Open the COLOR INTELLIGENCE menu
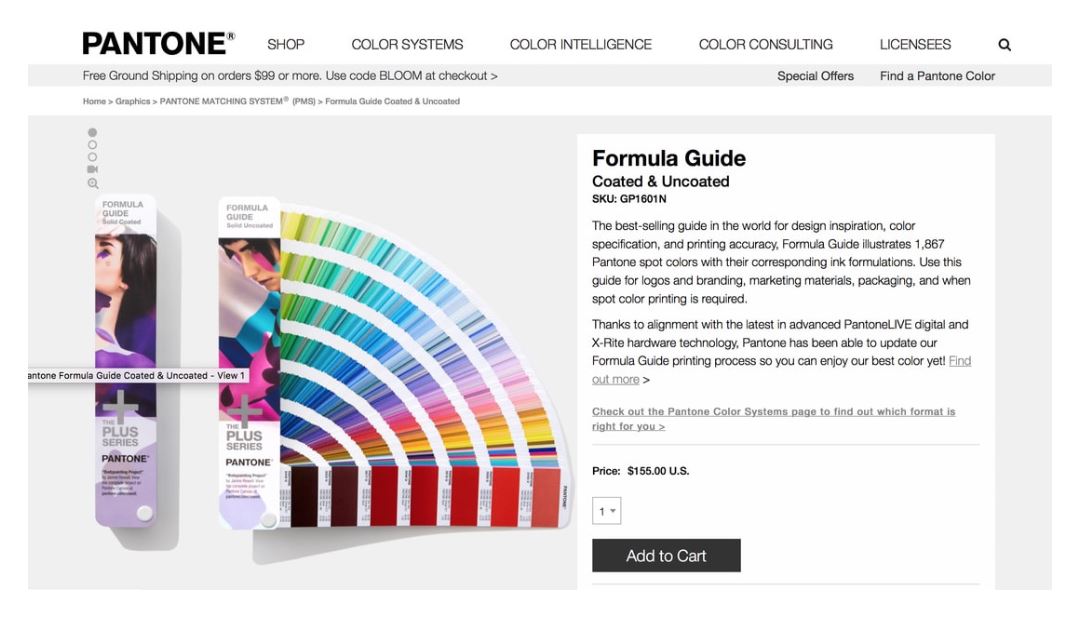The height and width of the screenshot is (624, 1078). [x=580, y=45]
